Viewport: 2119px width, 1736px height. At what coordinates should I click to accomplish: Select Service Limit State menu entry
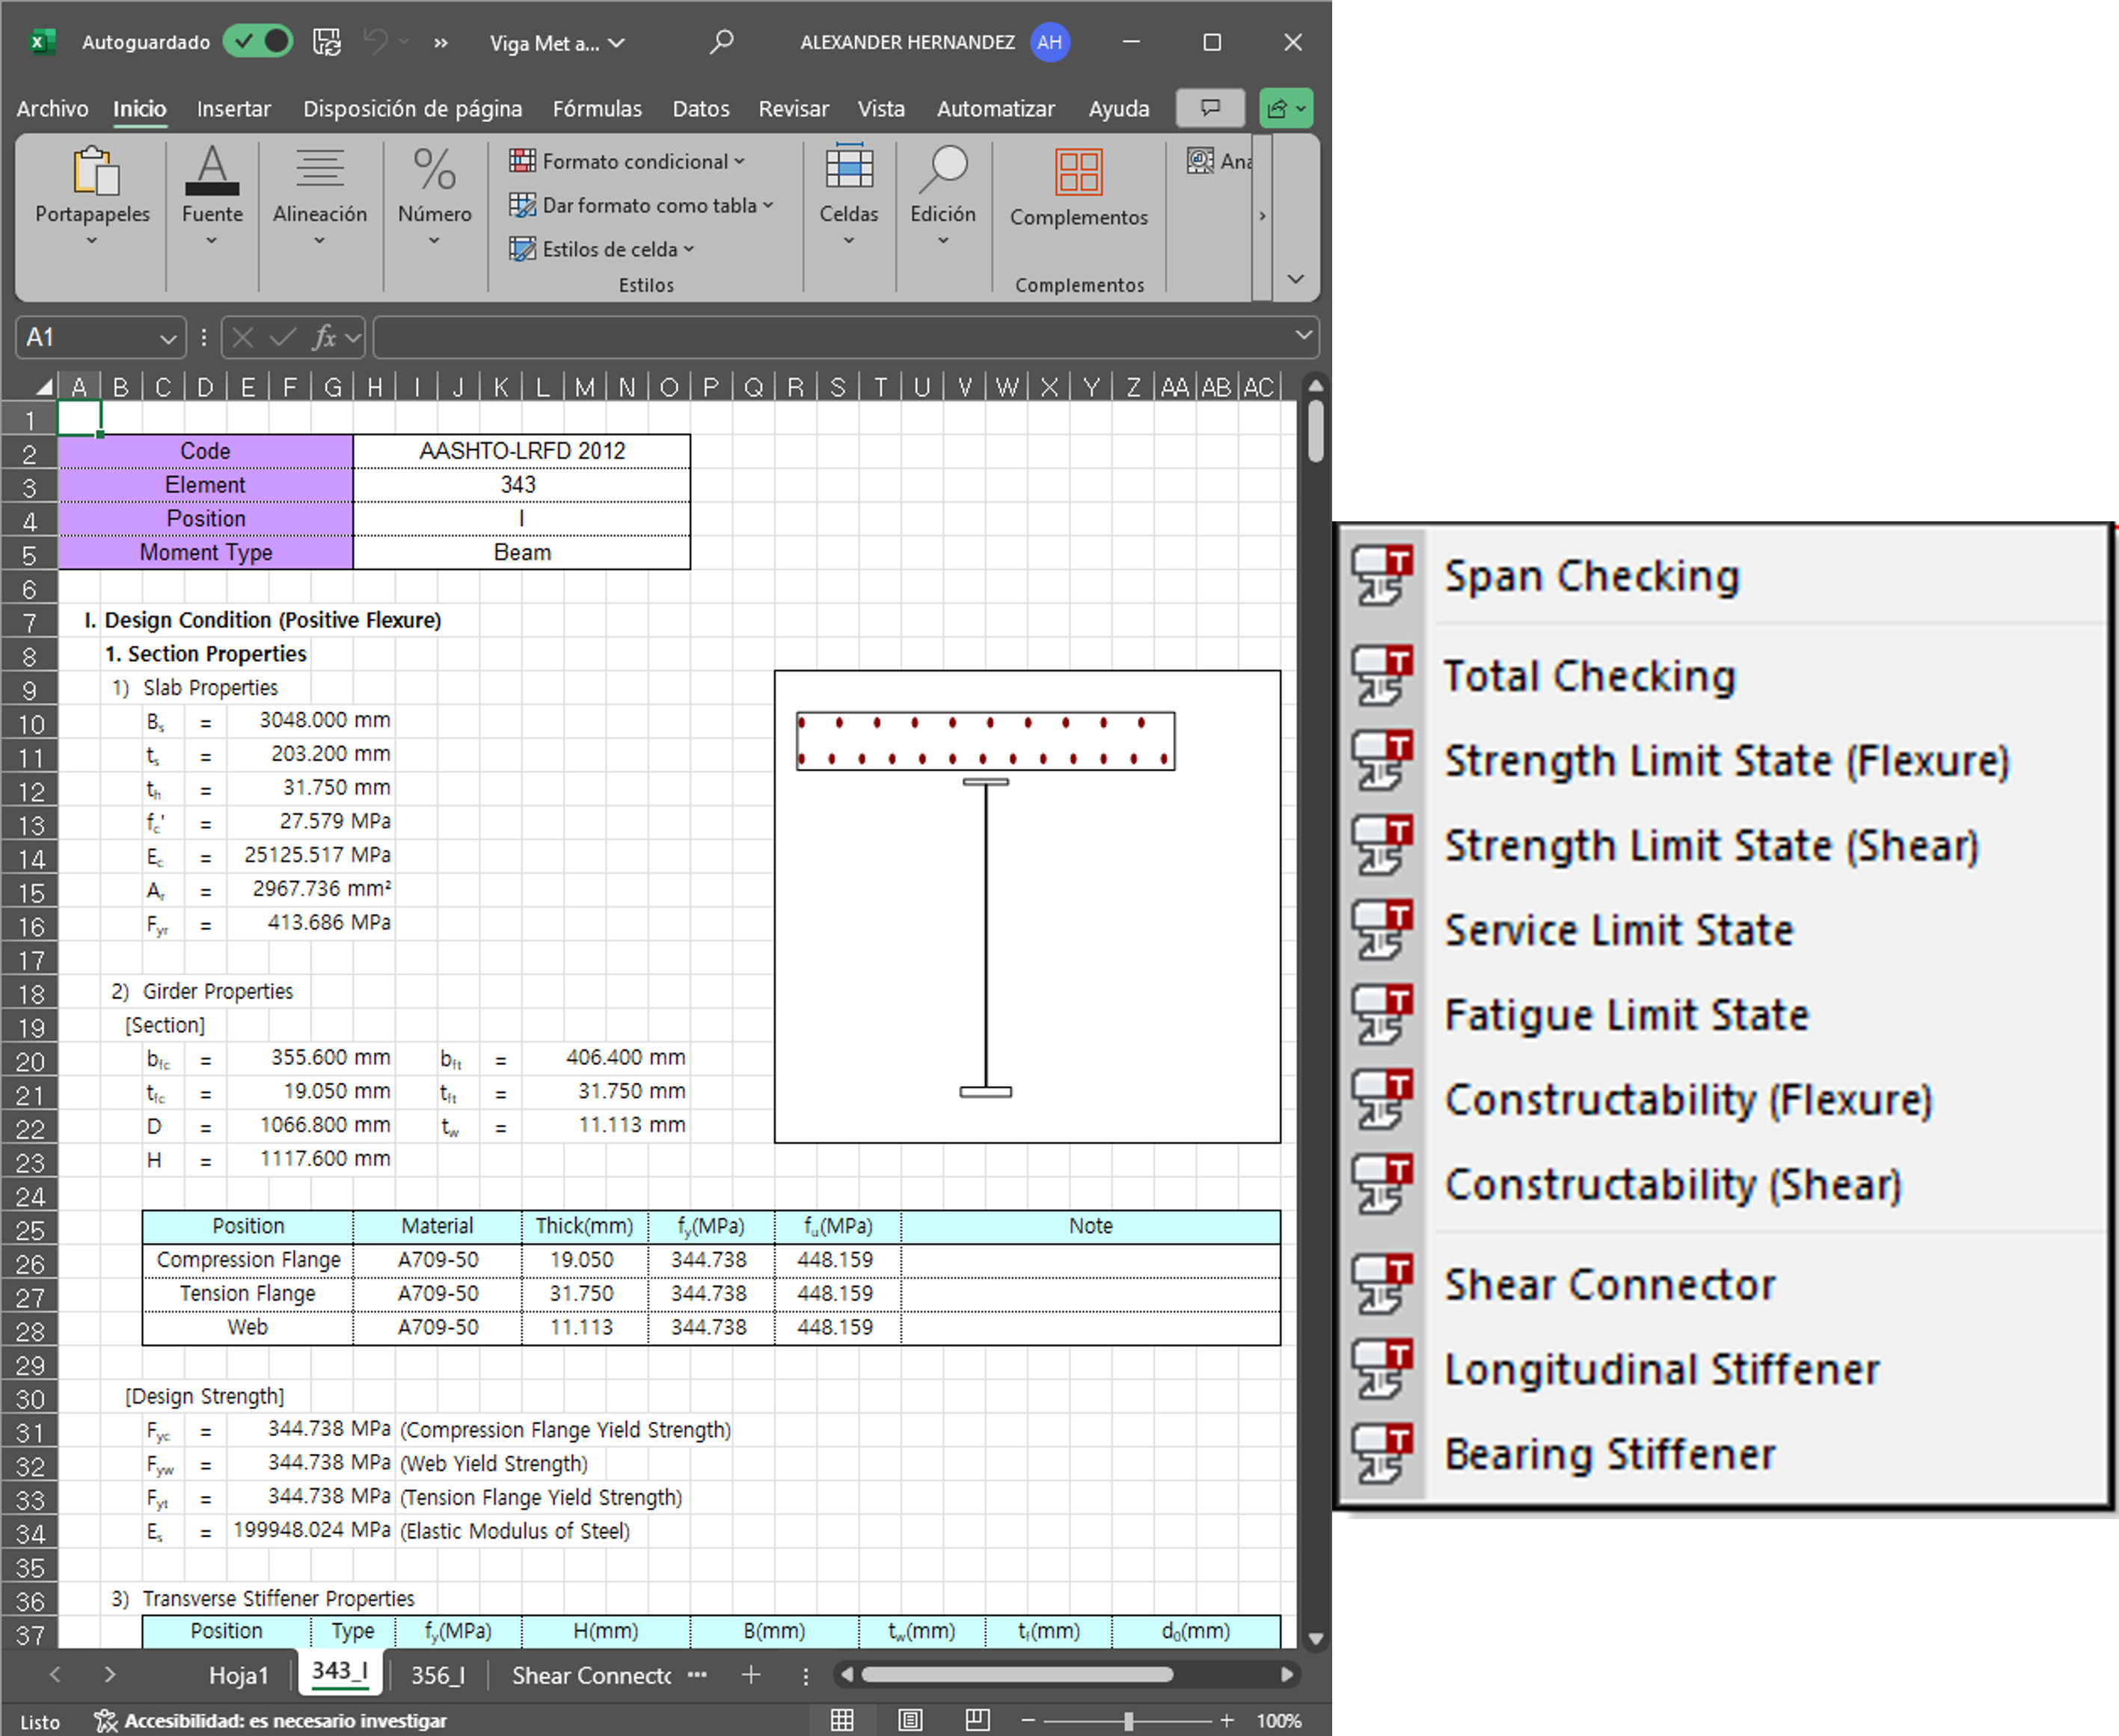coord(1723,930)
